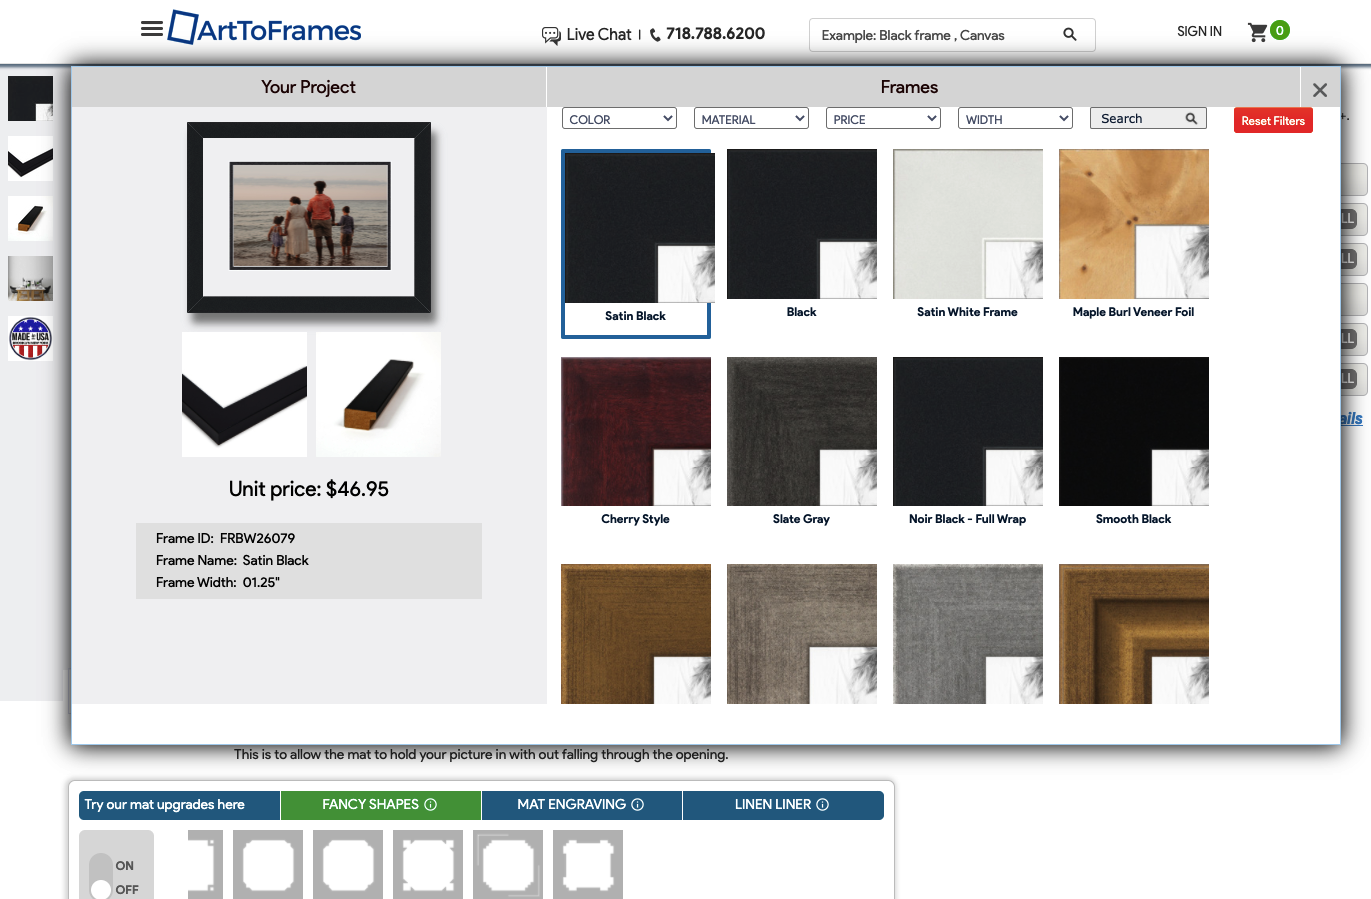This screenshot has height=899, width=1371.
Task: Click the shopping cart icon
Action: click(1258, 32)
